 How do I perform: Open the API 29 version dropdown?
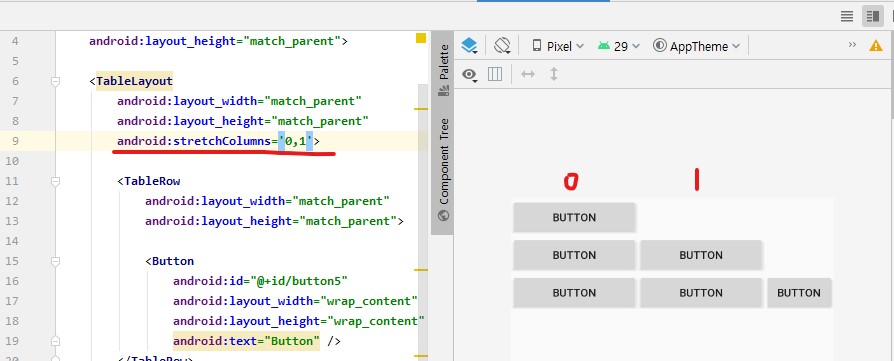(x=619, y=46)
